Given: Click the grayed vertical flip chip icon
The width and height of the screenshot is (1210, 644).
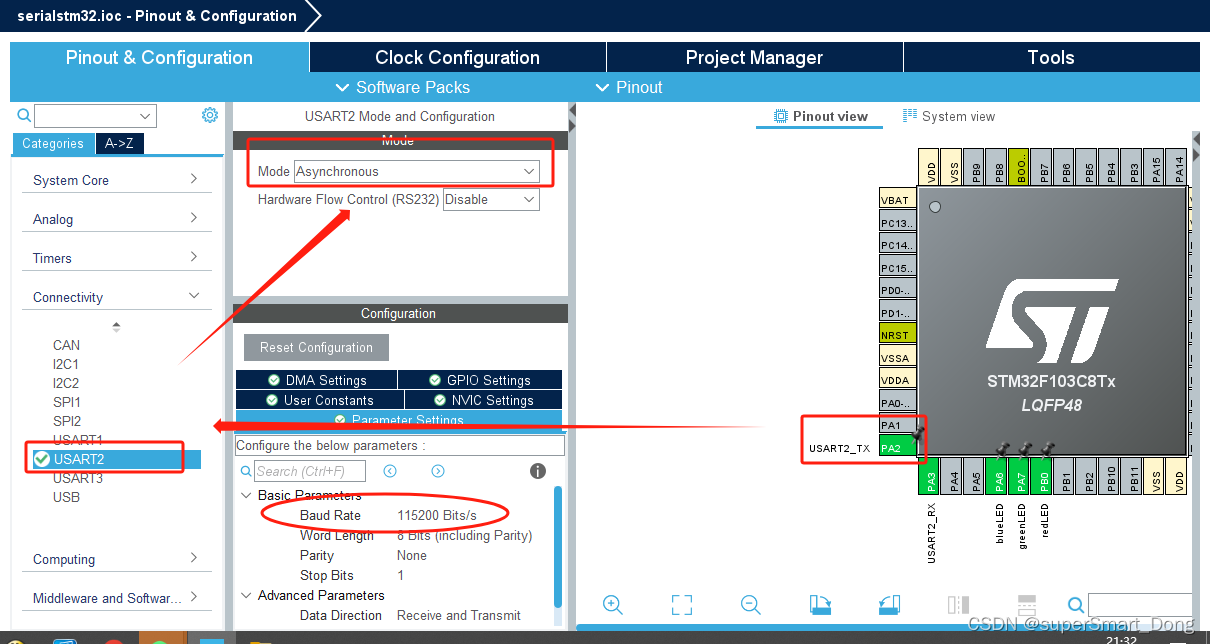Looking at the screenshot, I should [x=958, y=604].
